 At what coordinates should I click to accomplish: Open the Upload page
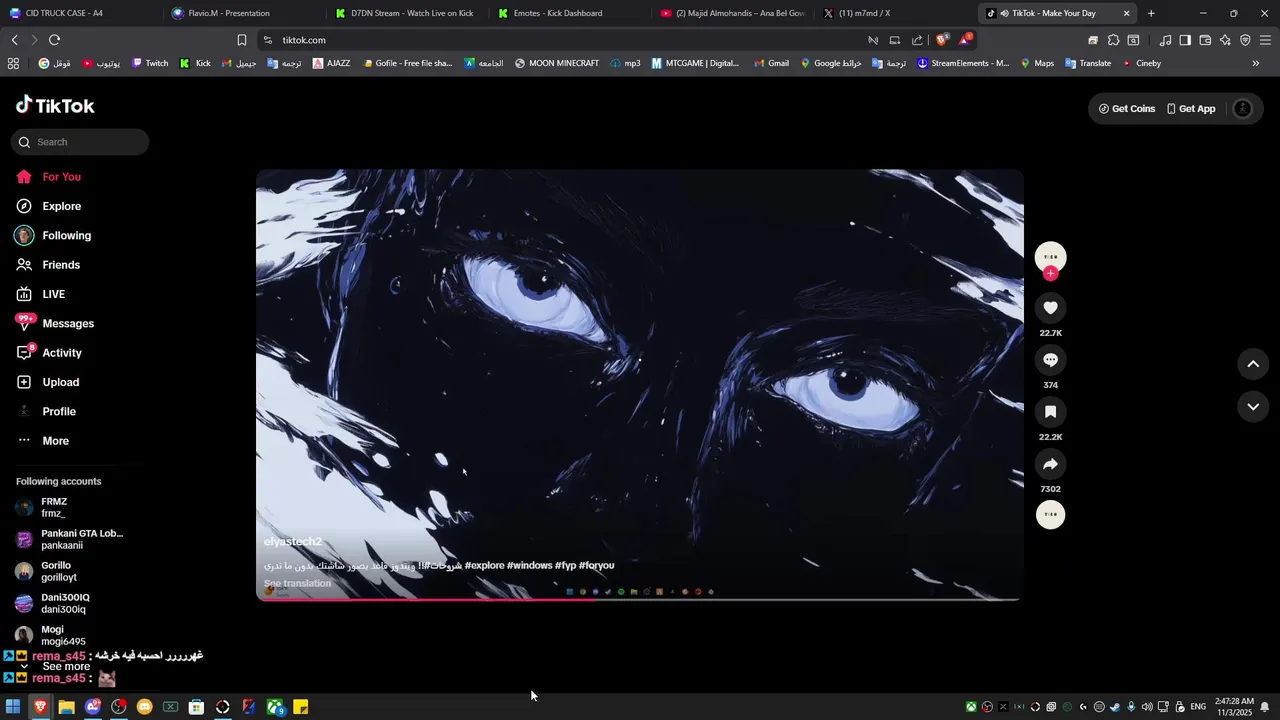tap(49, 382)
